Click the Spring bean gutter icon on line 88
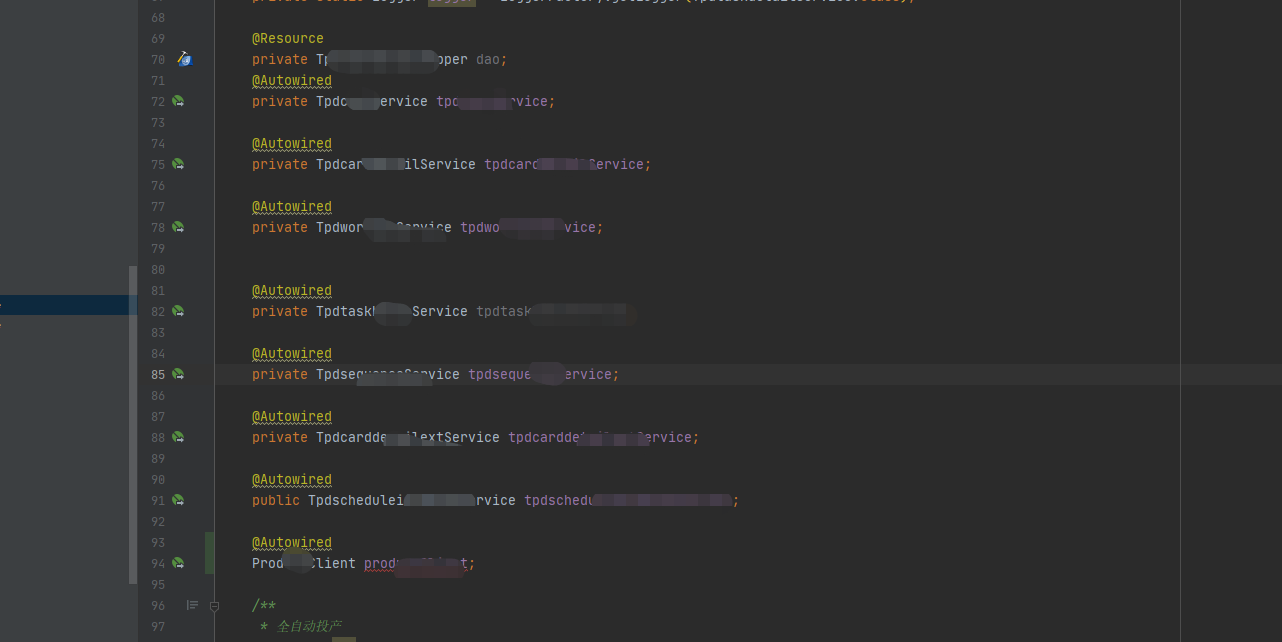 pyautogui.click(x=178, y=437)
